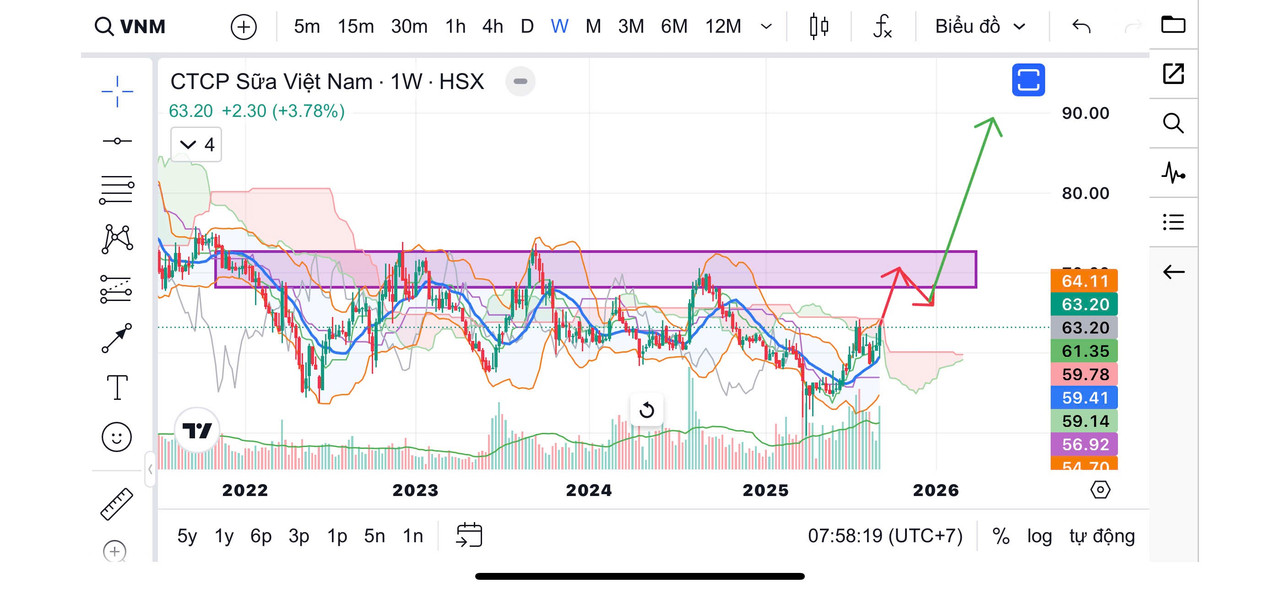Expand the timeframe list chevron
This screenshot has width=1280, height=591.
pyautogui.click(x=766, y=27)
